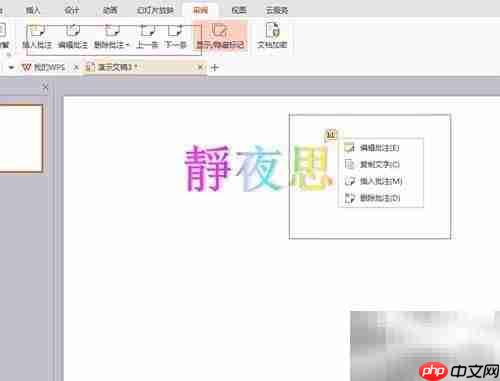The image size is (500, 381).
Task: Switch to the 插入 ribbon tab
Action: pyautogui.click(x=33, y=10)
